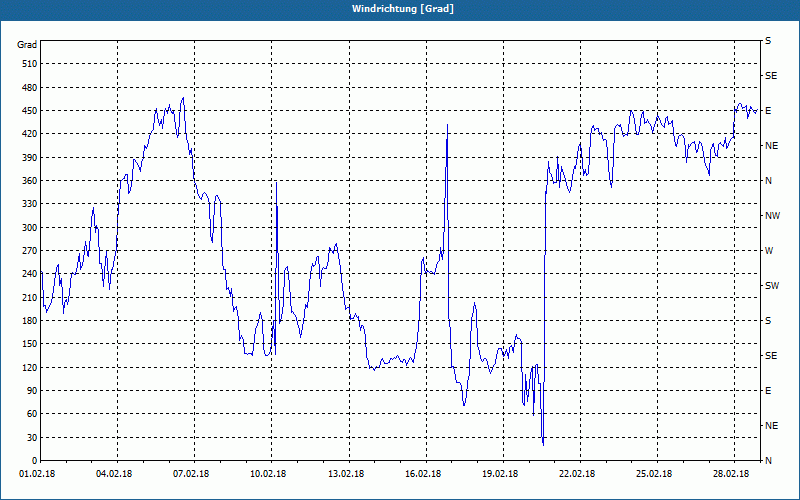Click the 10.02.18 date label
Screen dimensions: 800x500
[268, 474]
